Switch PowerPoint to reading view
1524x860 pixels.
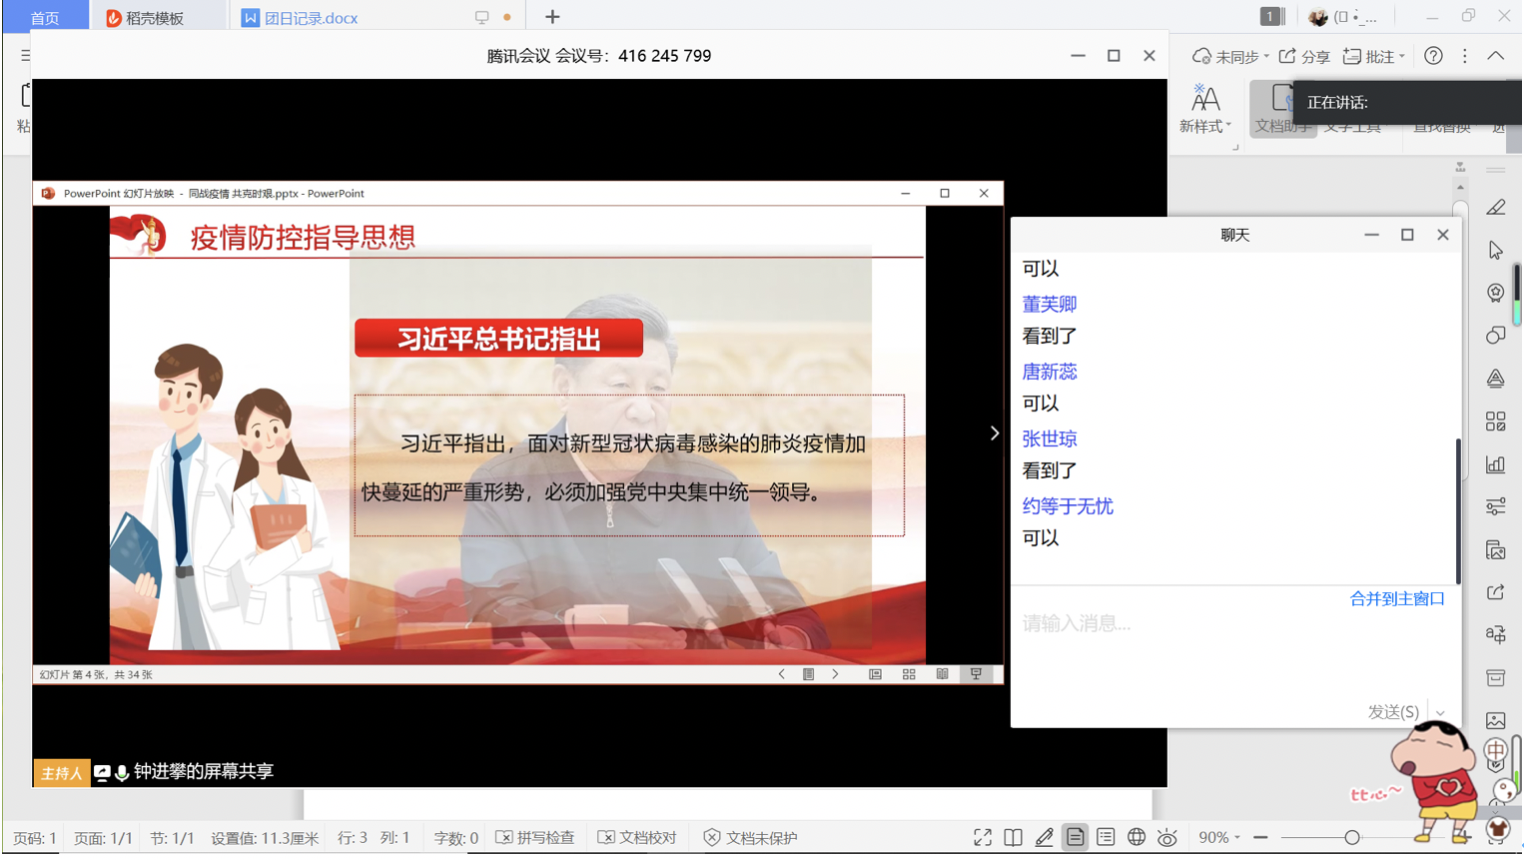tap(942, 675)
